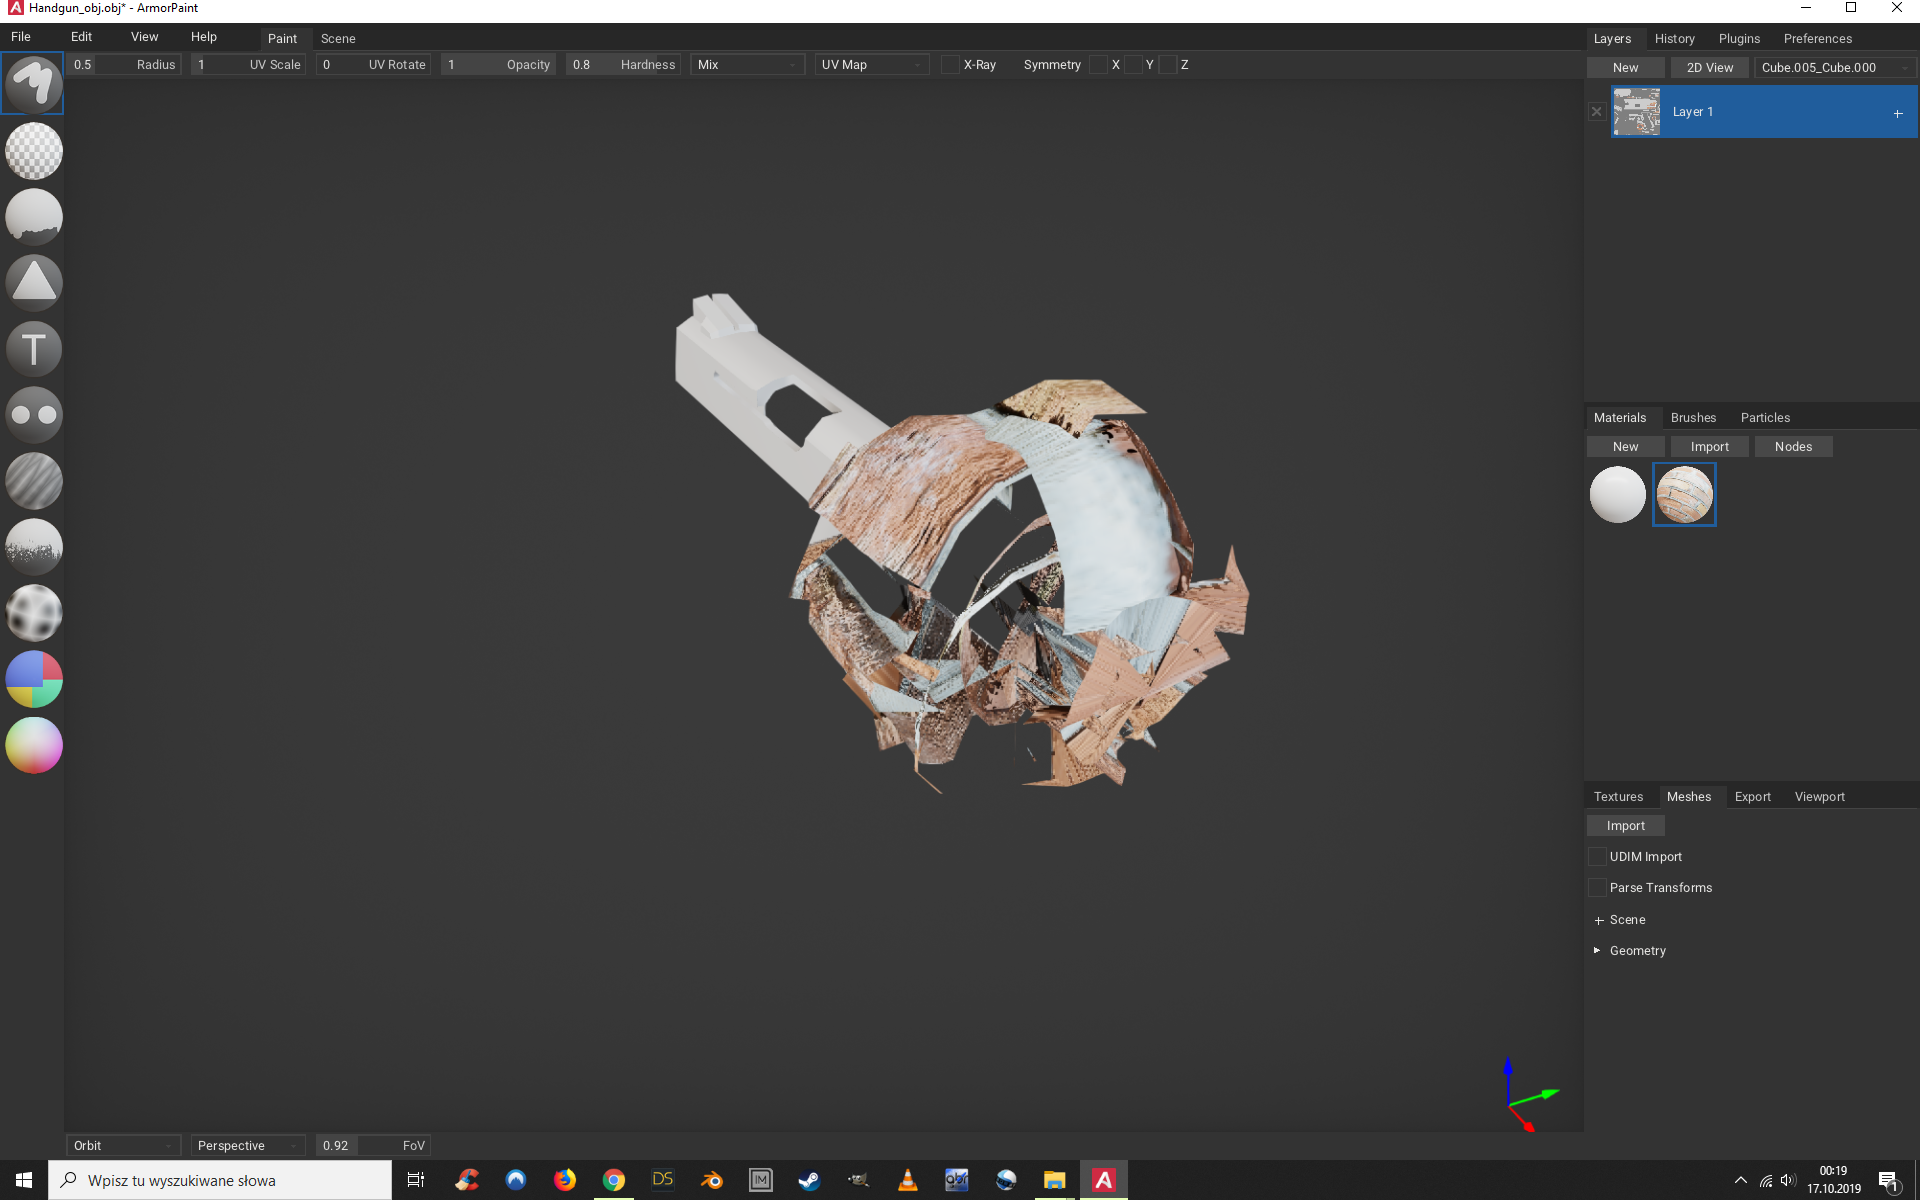Image resolution: width=1920 pixels, height=1200 pixels.
Task: Enable UDIM Import option
Action: click(1597, 856)
